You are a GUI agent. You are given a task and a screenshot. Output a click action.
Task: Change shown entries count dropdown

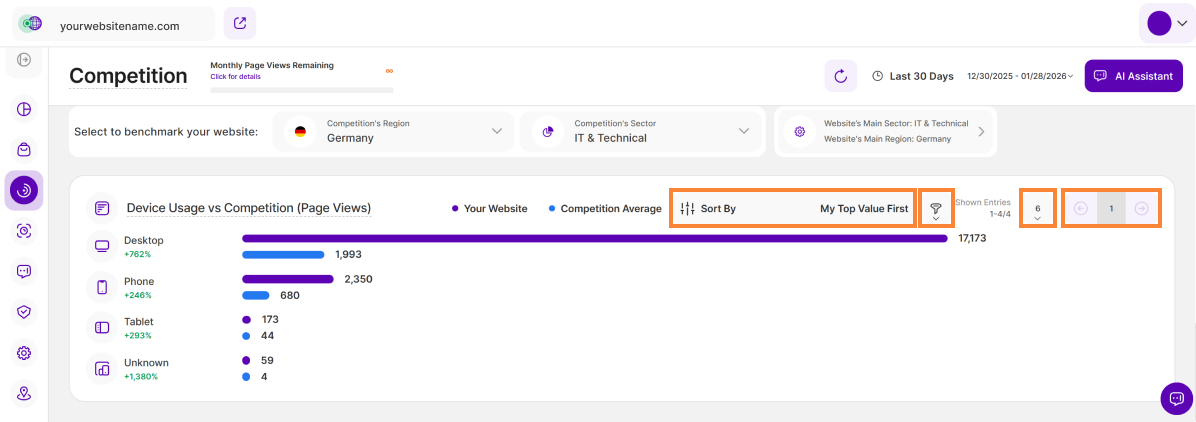(x=1037, y=210)
